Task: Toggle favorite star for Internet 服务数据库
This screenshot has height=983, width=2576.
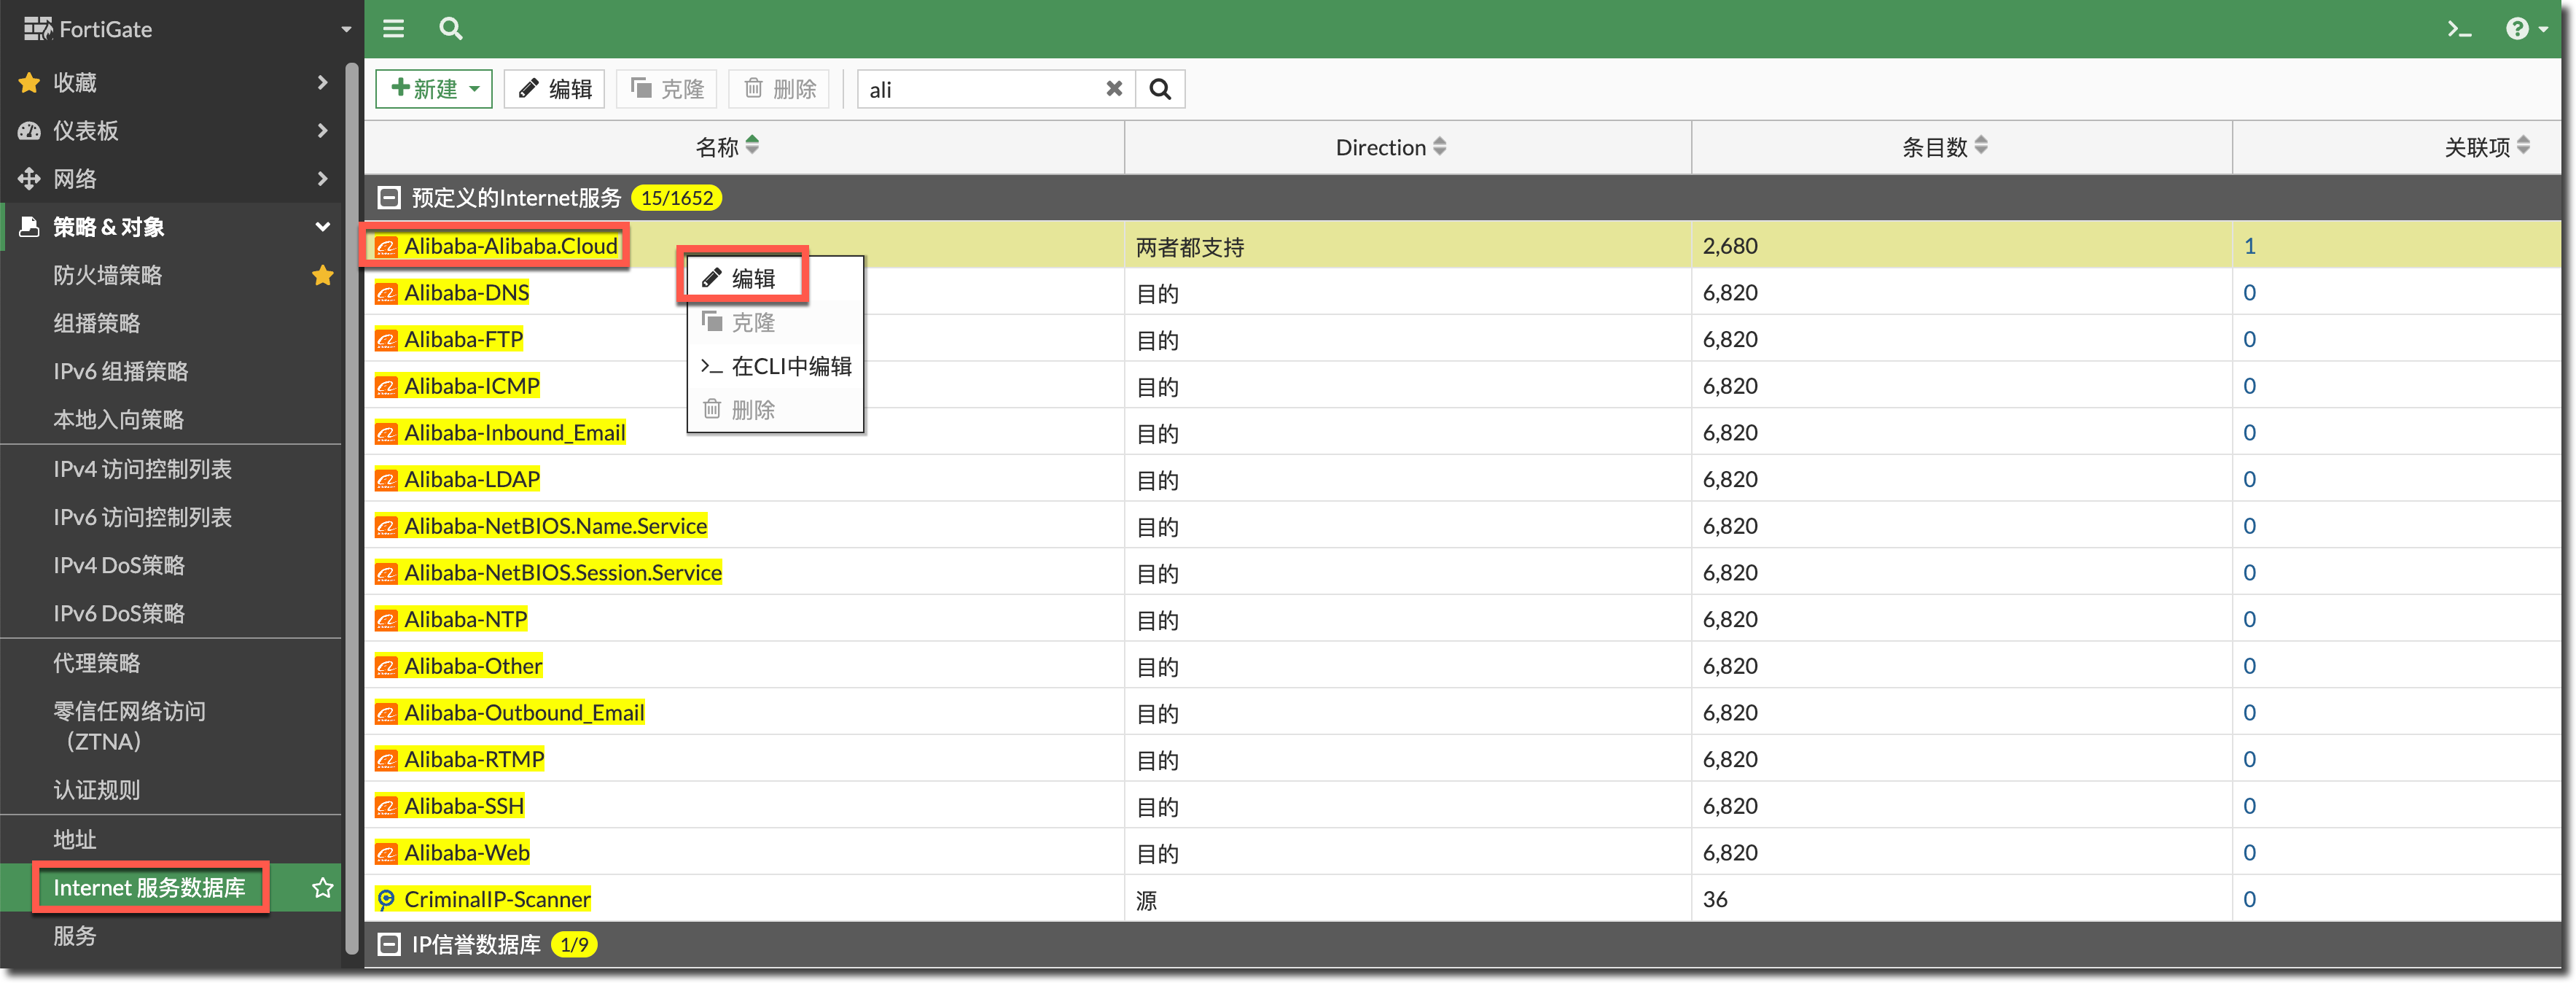Action: click(x=322, y=887)
